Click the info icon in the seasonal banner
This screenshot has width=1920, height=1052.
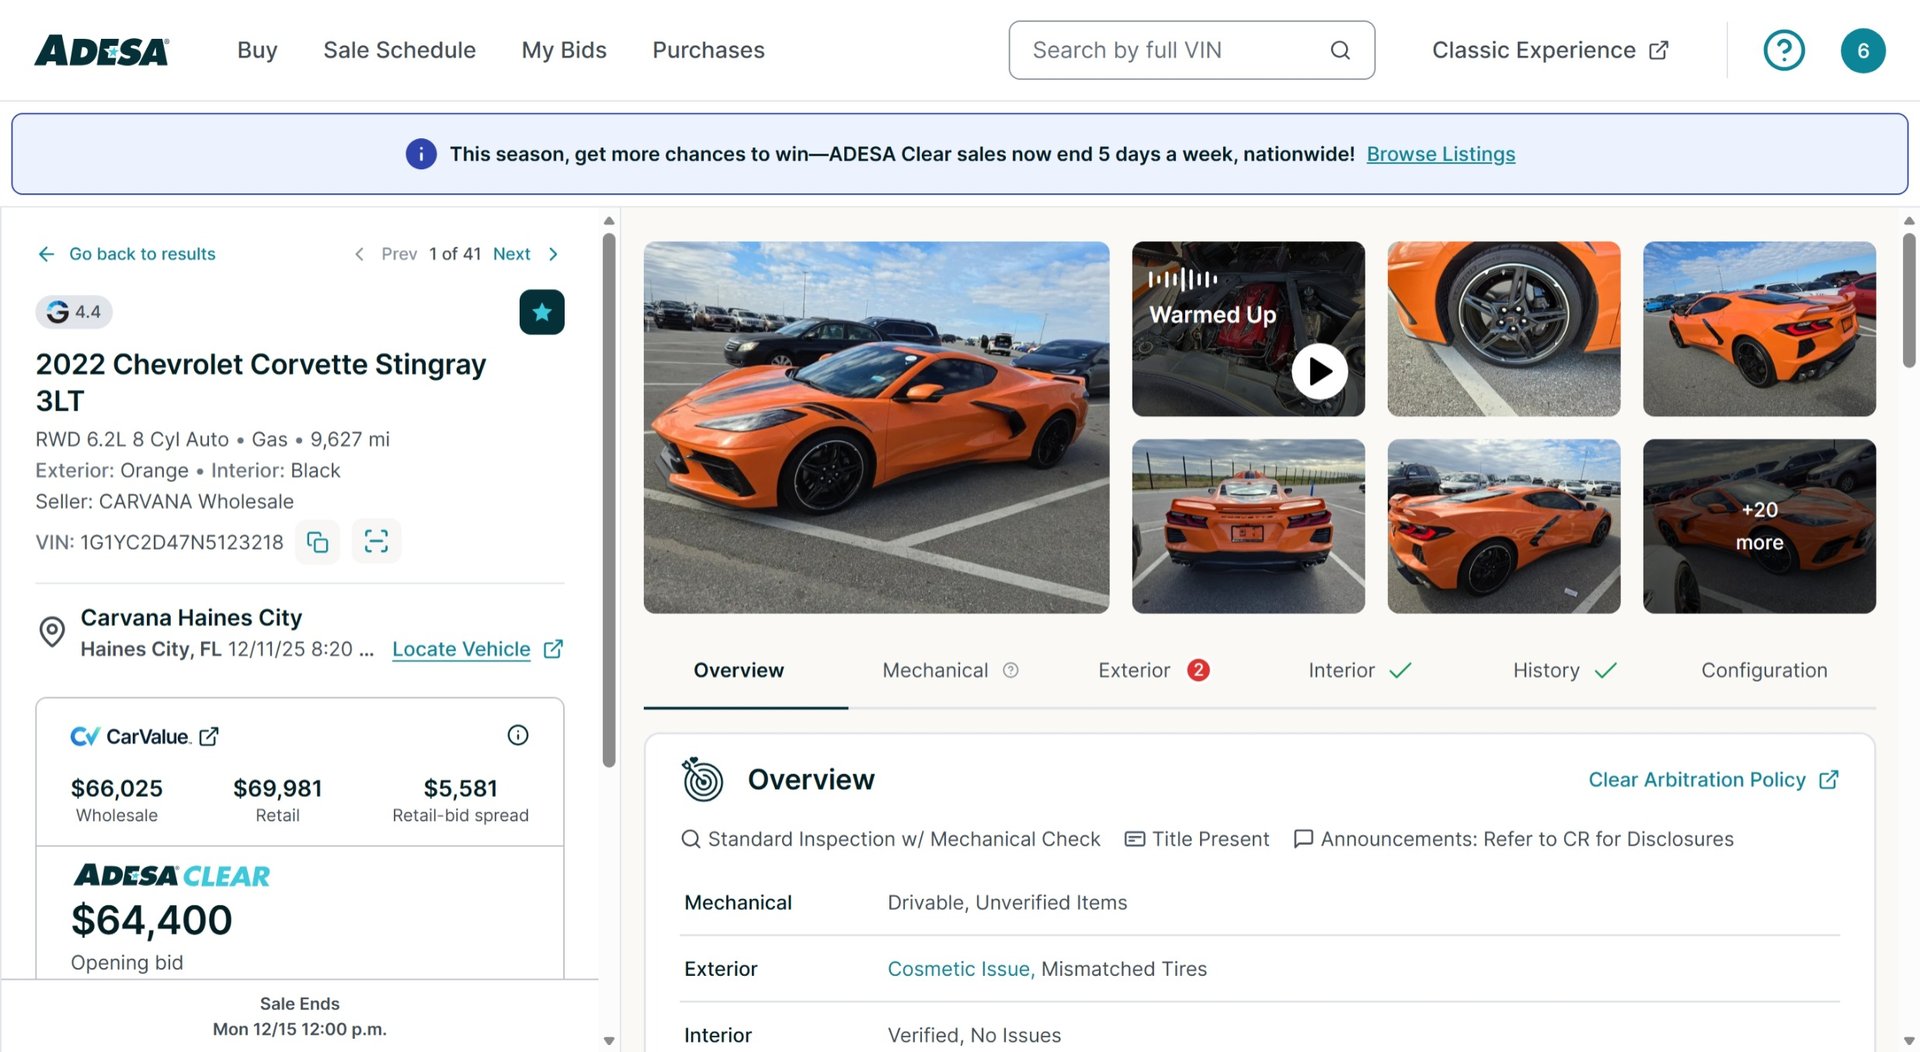[421, 154]
